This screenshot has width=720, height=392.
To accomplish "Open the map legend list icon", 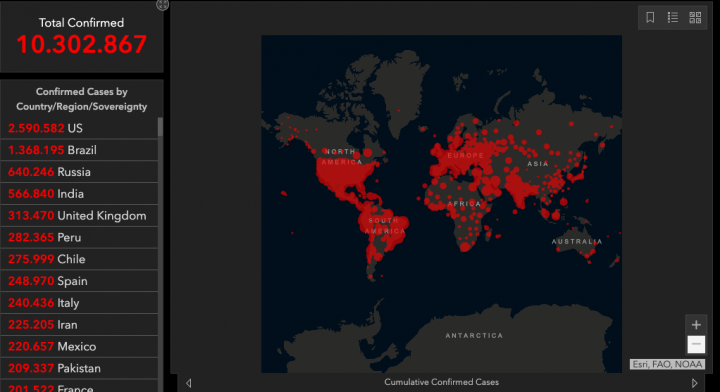I will [673, 18].
